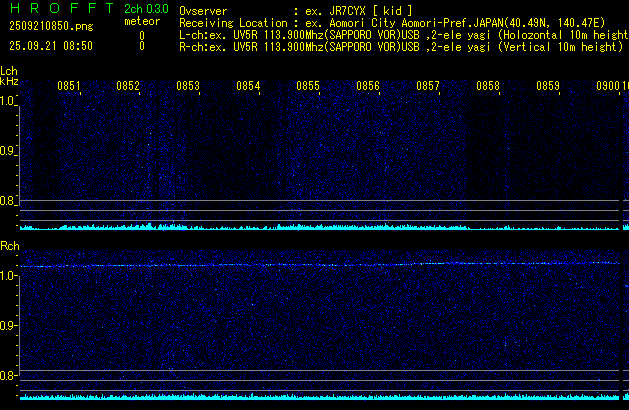Click the Lch channel label

pyautogui.click(x=9, y=72)
